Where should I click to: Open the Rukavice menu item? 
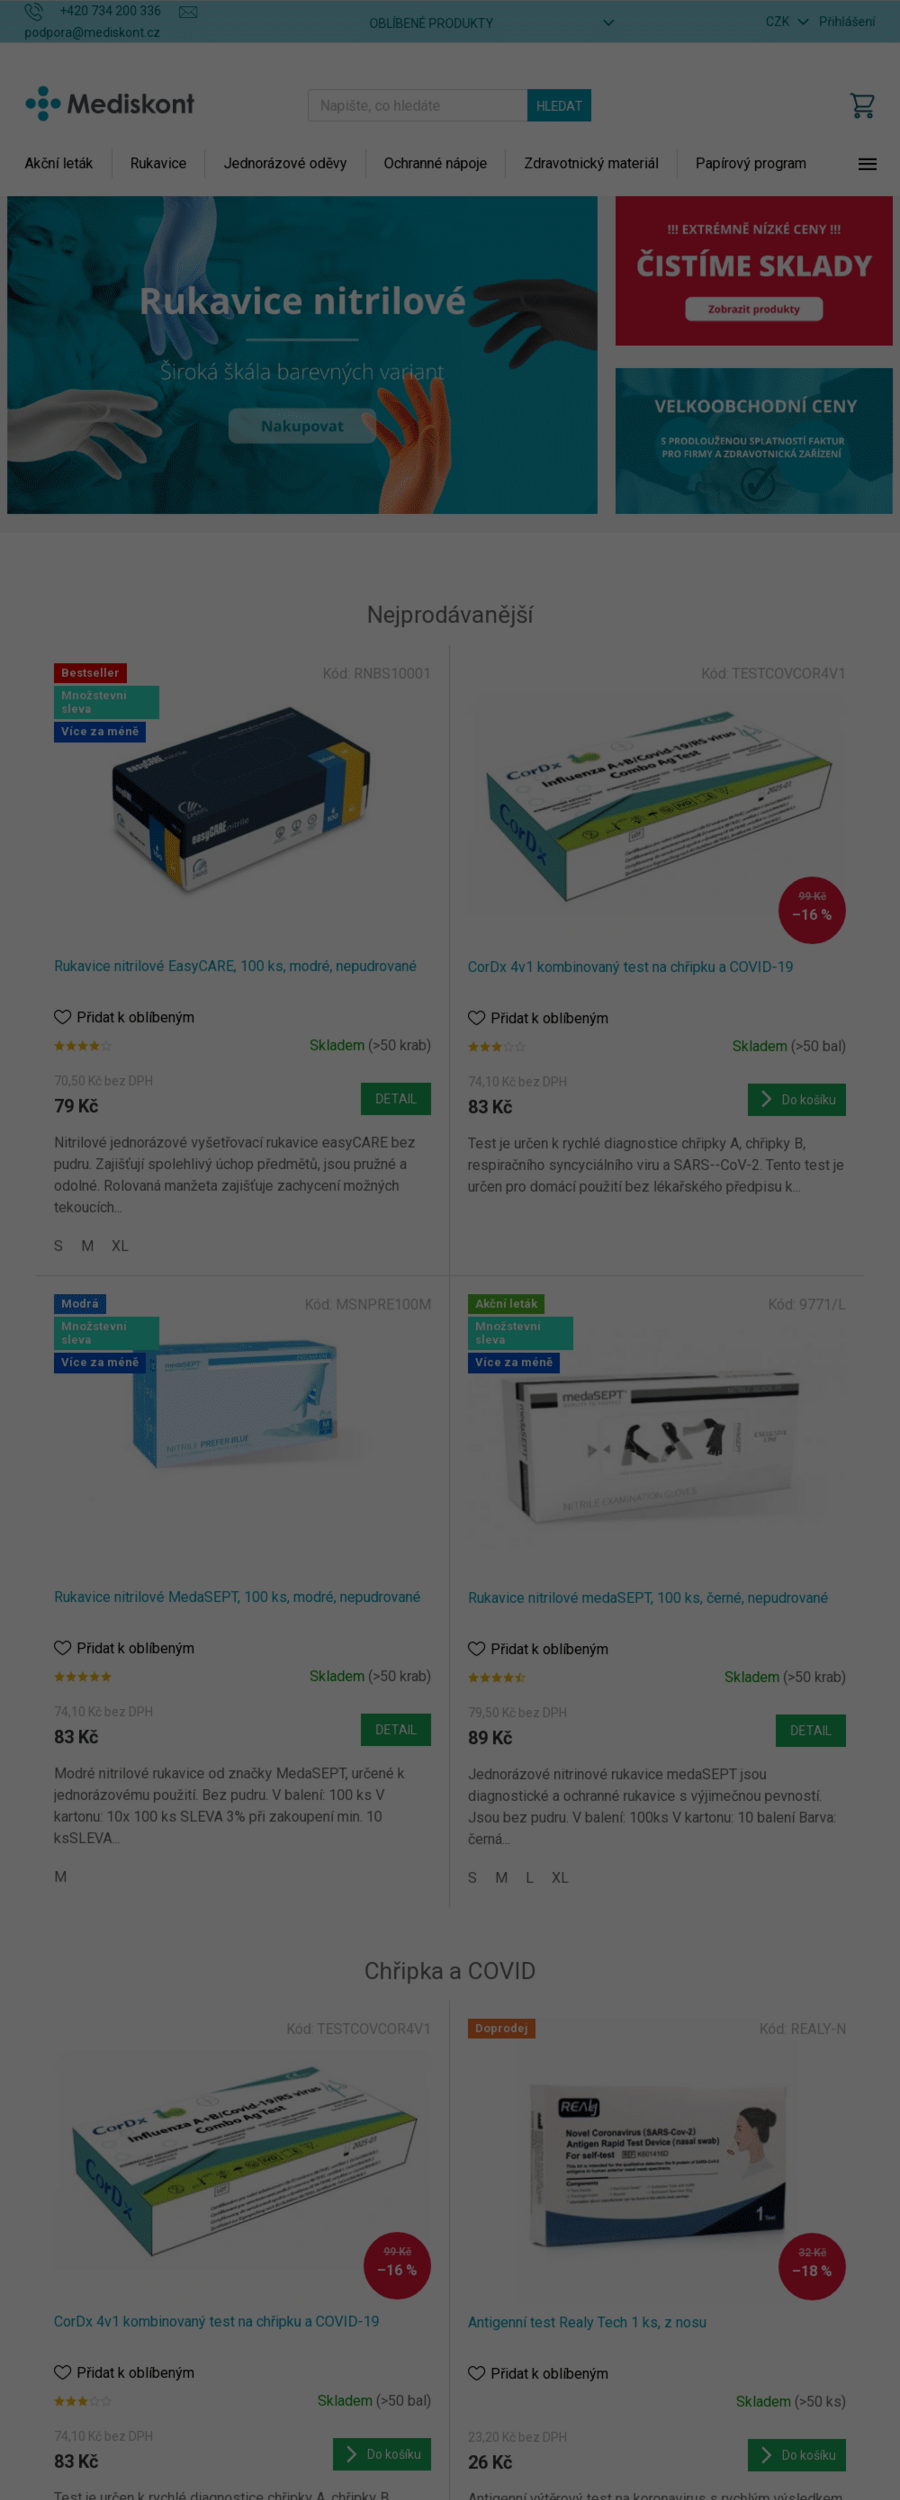pyautogui.click(x=158, y=163)
